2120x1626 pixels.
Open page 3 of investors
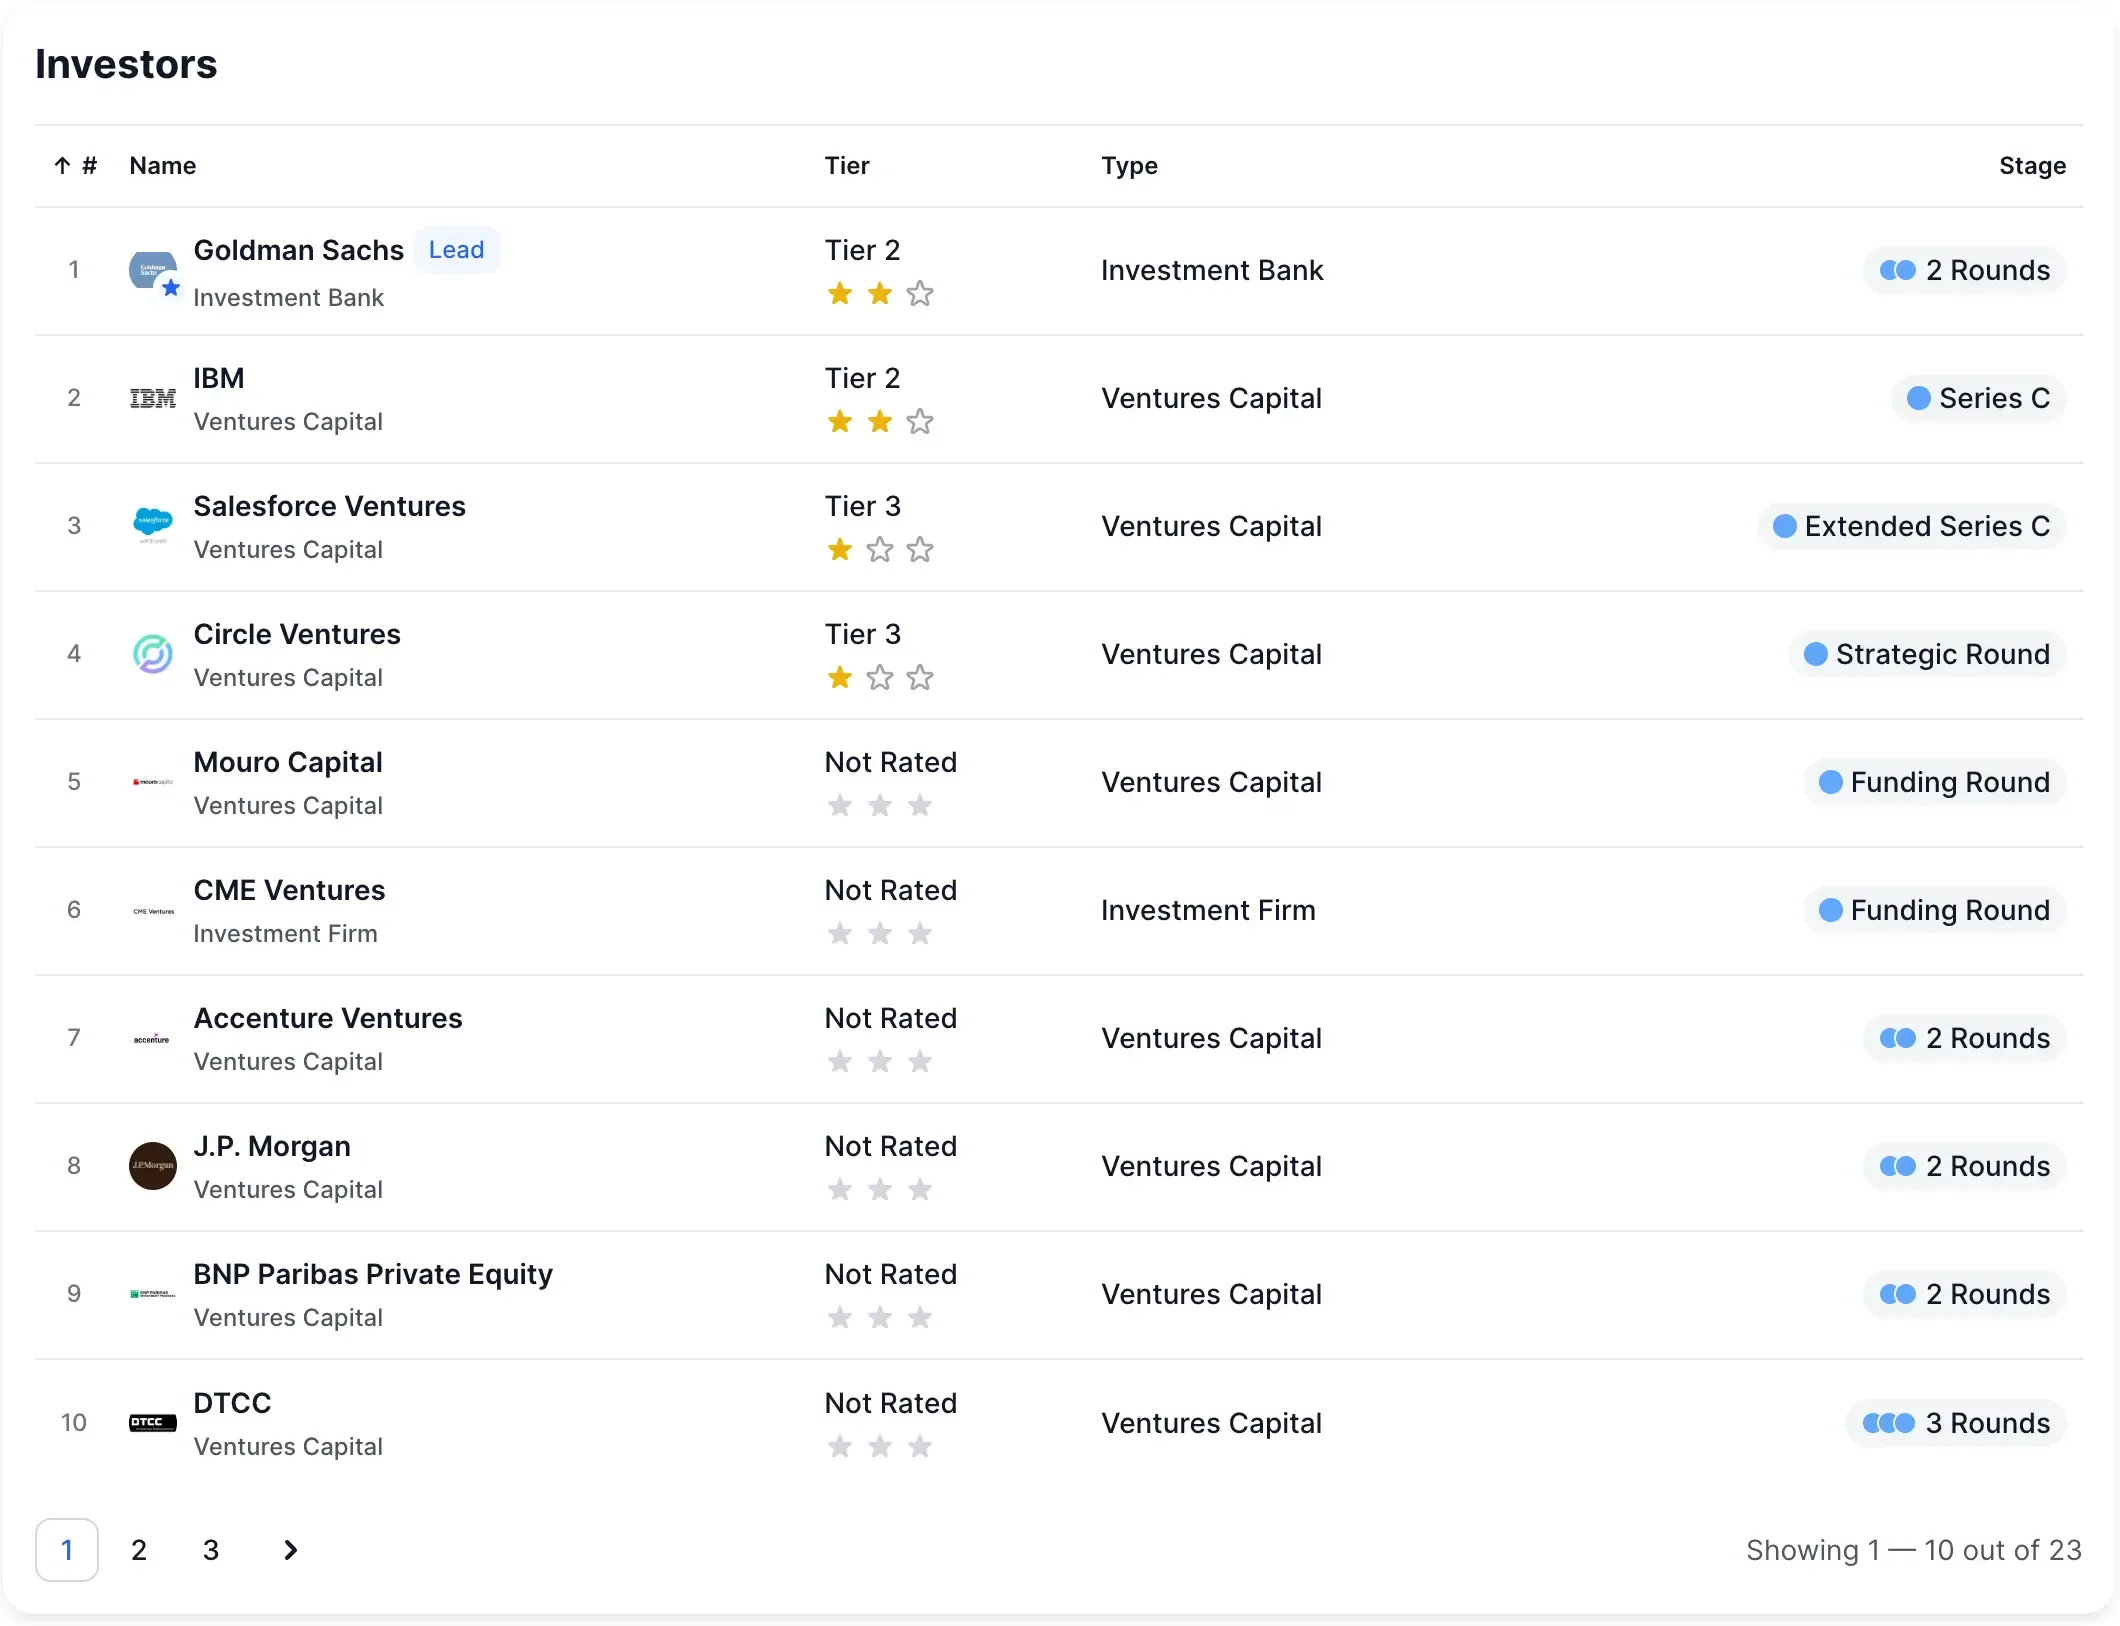click(211, 1550)
